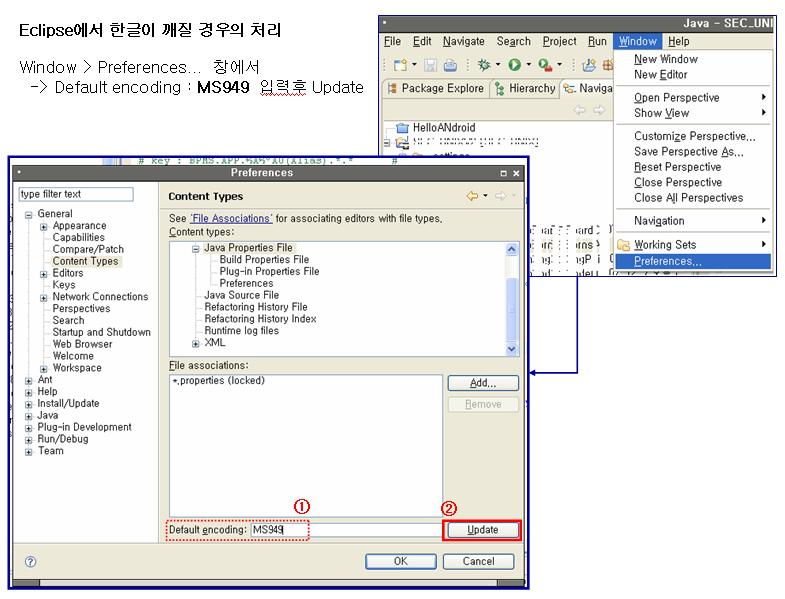
Task: Click the Help question mark icon
Action: 31,561
